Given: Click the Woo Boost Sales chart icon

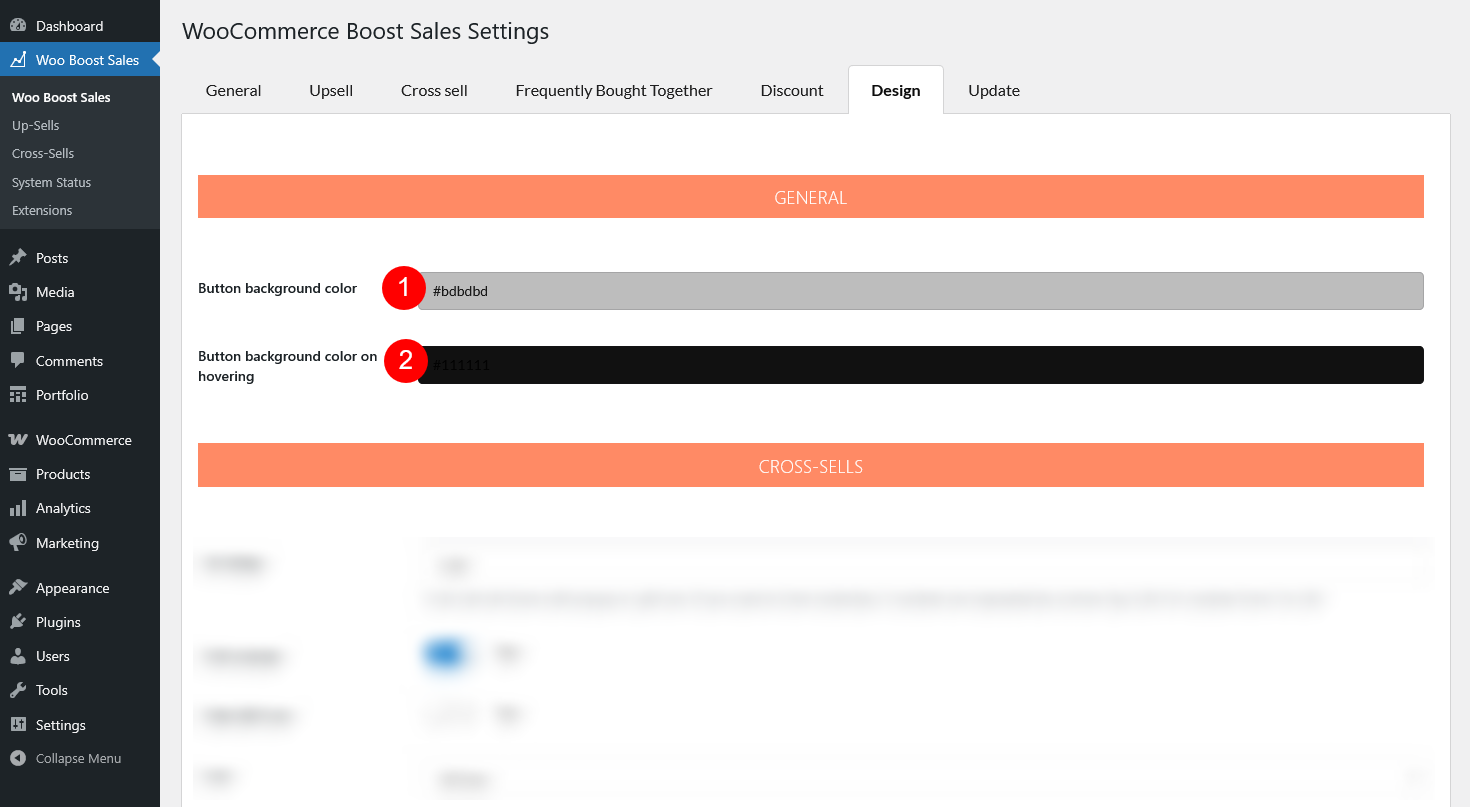Looking at the screenshot, I should (x=18, y=60).
